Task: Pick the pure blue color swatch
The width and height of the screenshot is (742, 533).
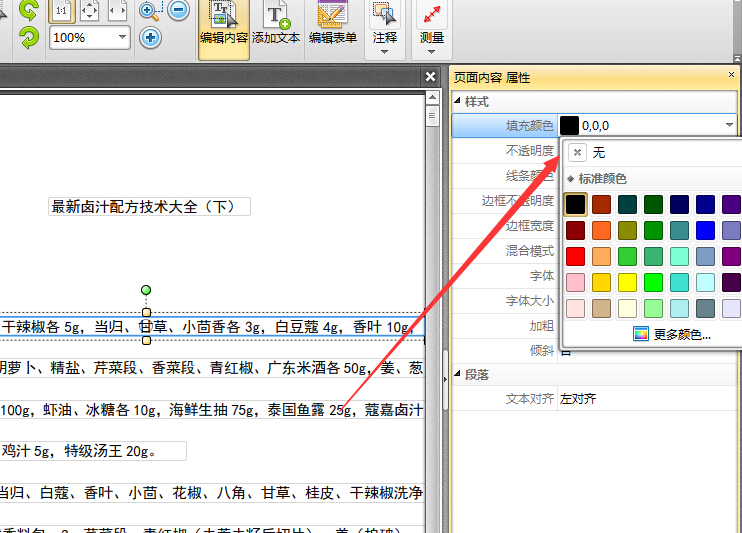Action: [x=705, y=231]
